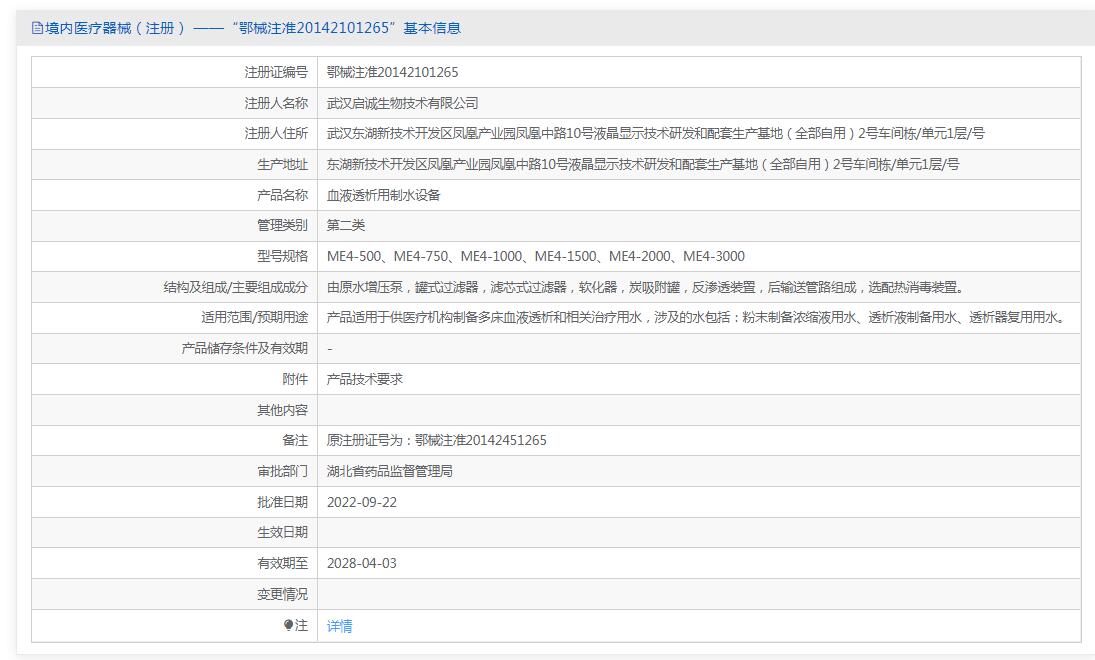Click the 生效日期 row label
Screen dimensions: 1095x660
pyautogui.click(x=282, y=532)
